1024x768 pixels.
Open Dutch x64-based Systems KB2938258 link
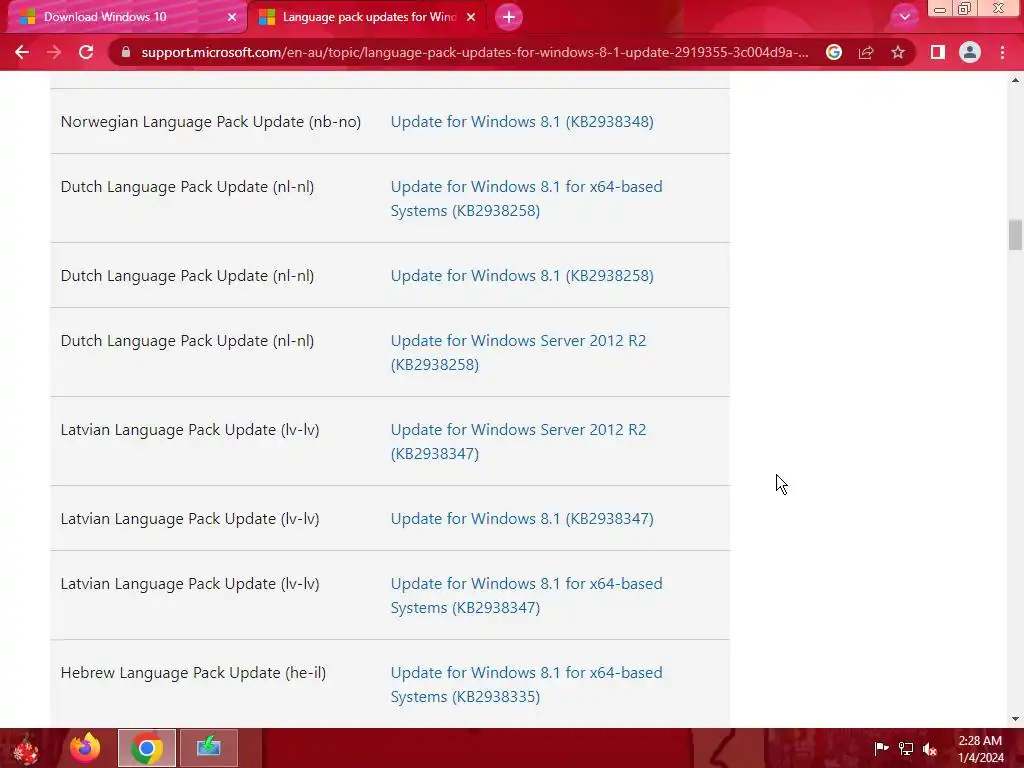[x=526, y=199]
